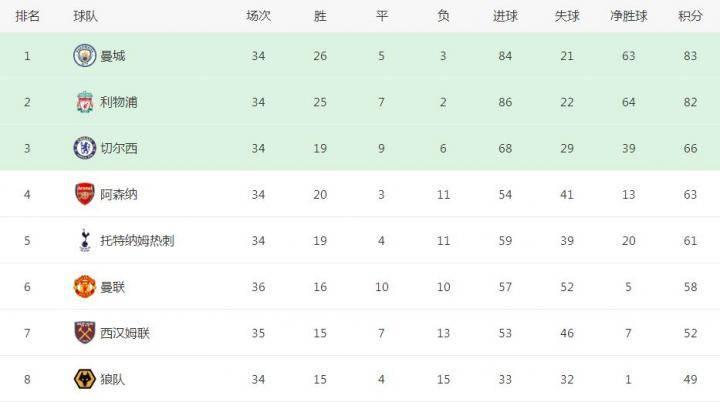Select the 西汉姆联 team name
This screenshot has height=402, width=720.
click(x=125, y=333)
